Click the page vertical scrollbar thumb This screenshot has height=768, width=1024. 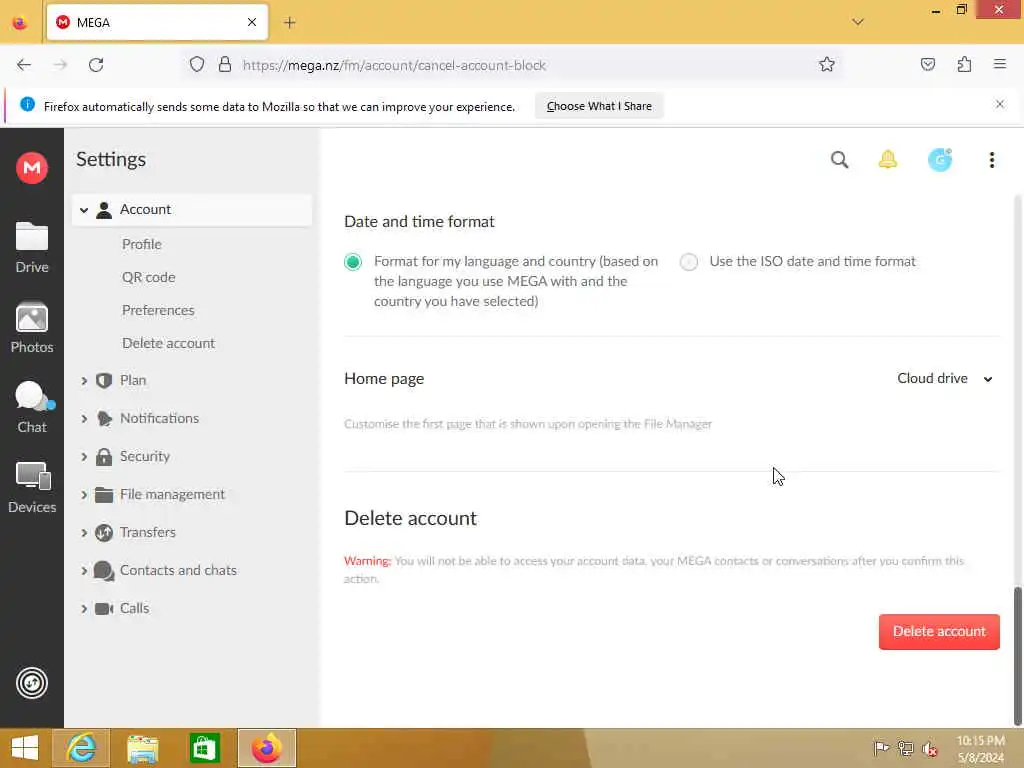tap(1016, 655)
